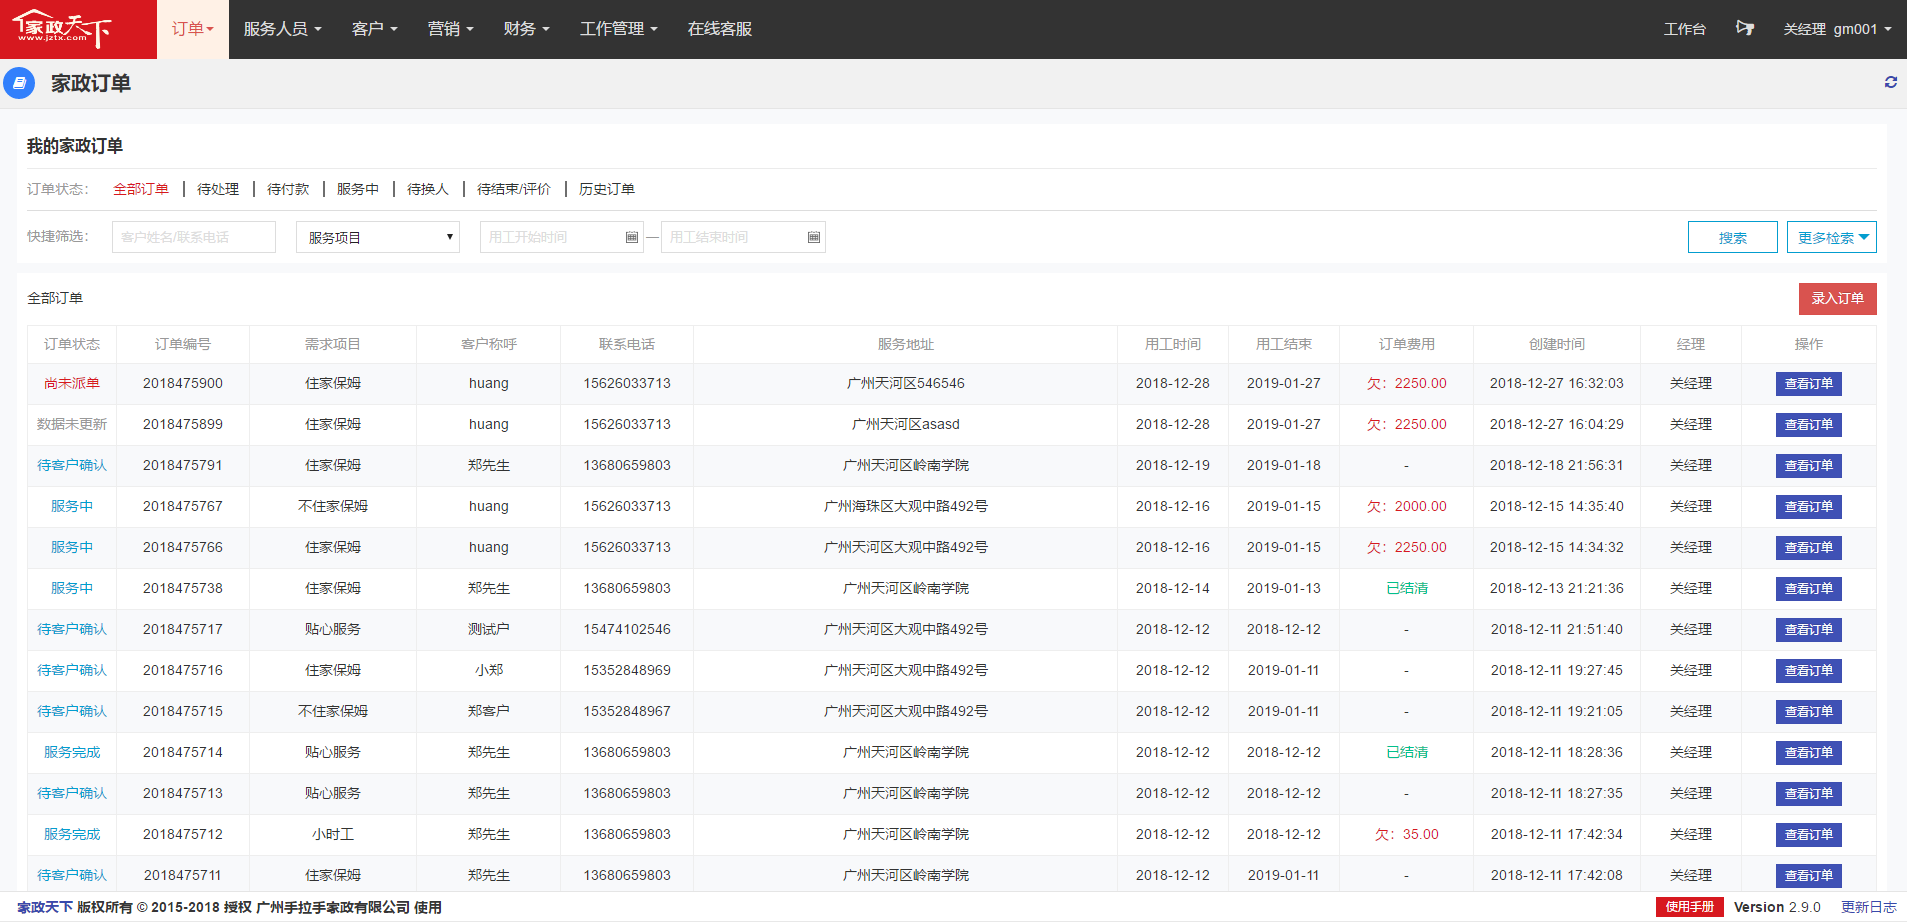View order 2018475767
Screen dimensions: 1907x922
(x=1809, y=507)
